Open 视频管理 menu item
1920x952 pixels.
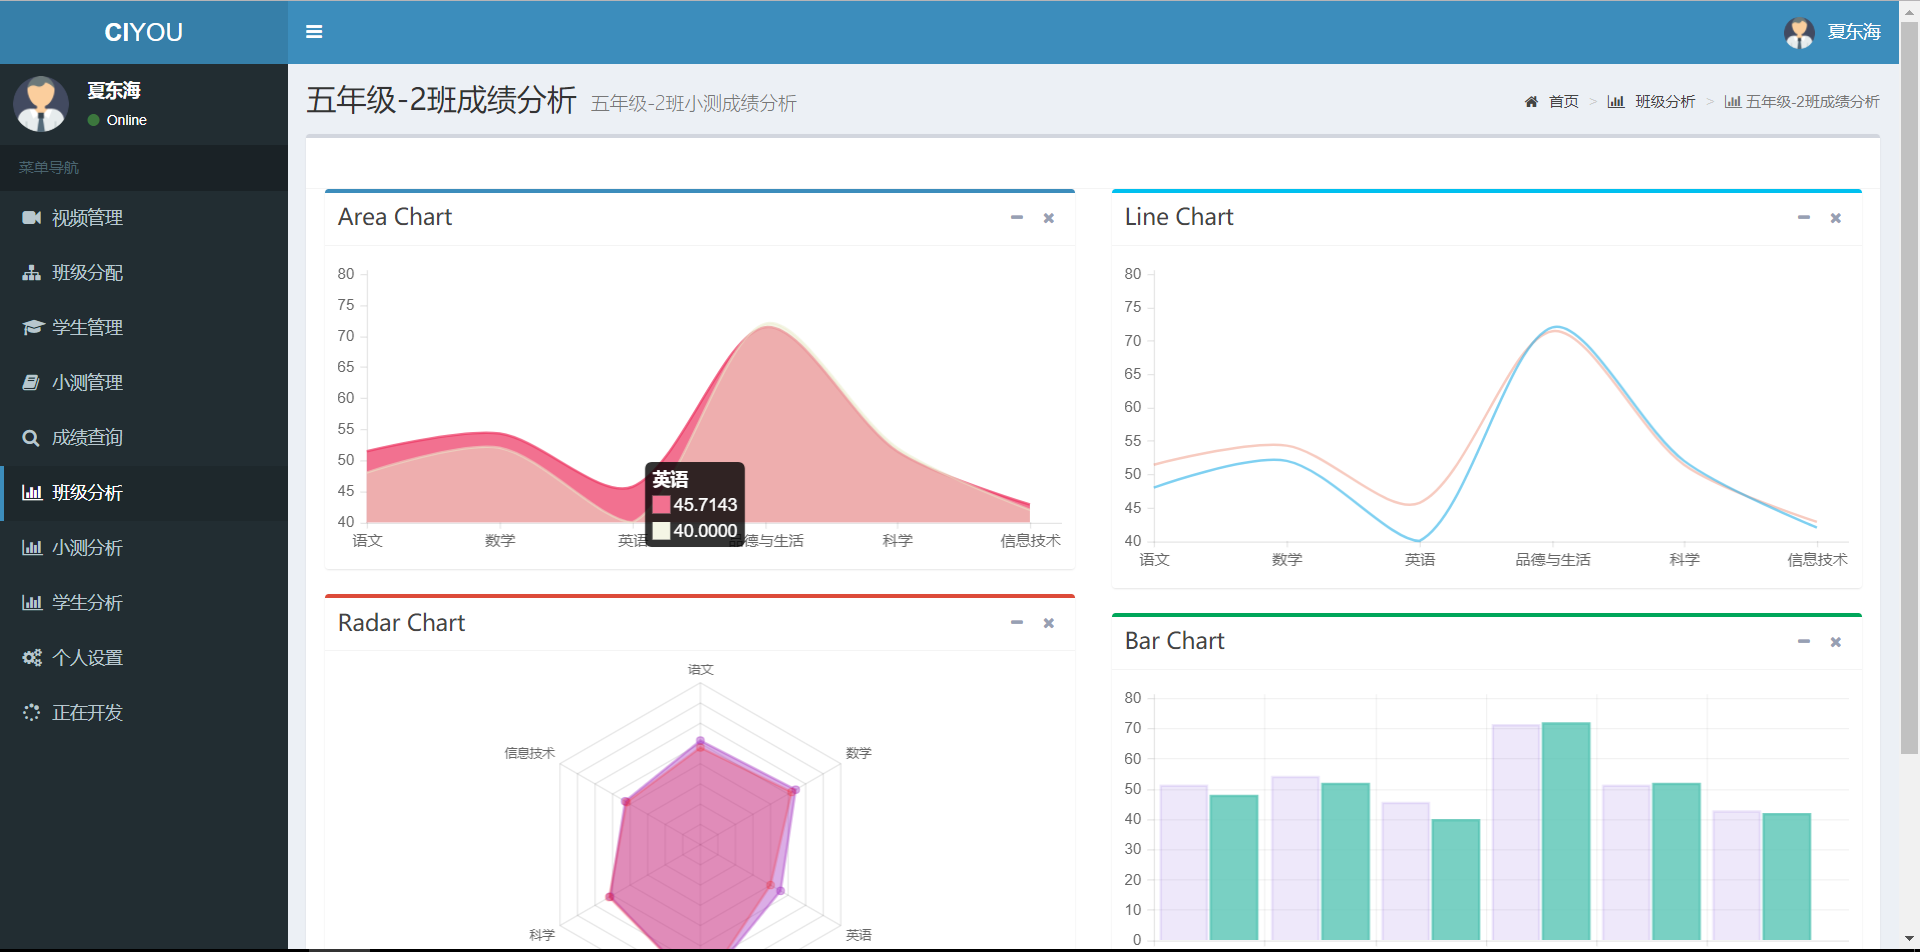coord(144,218)
